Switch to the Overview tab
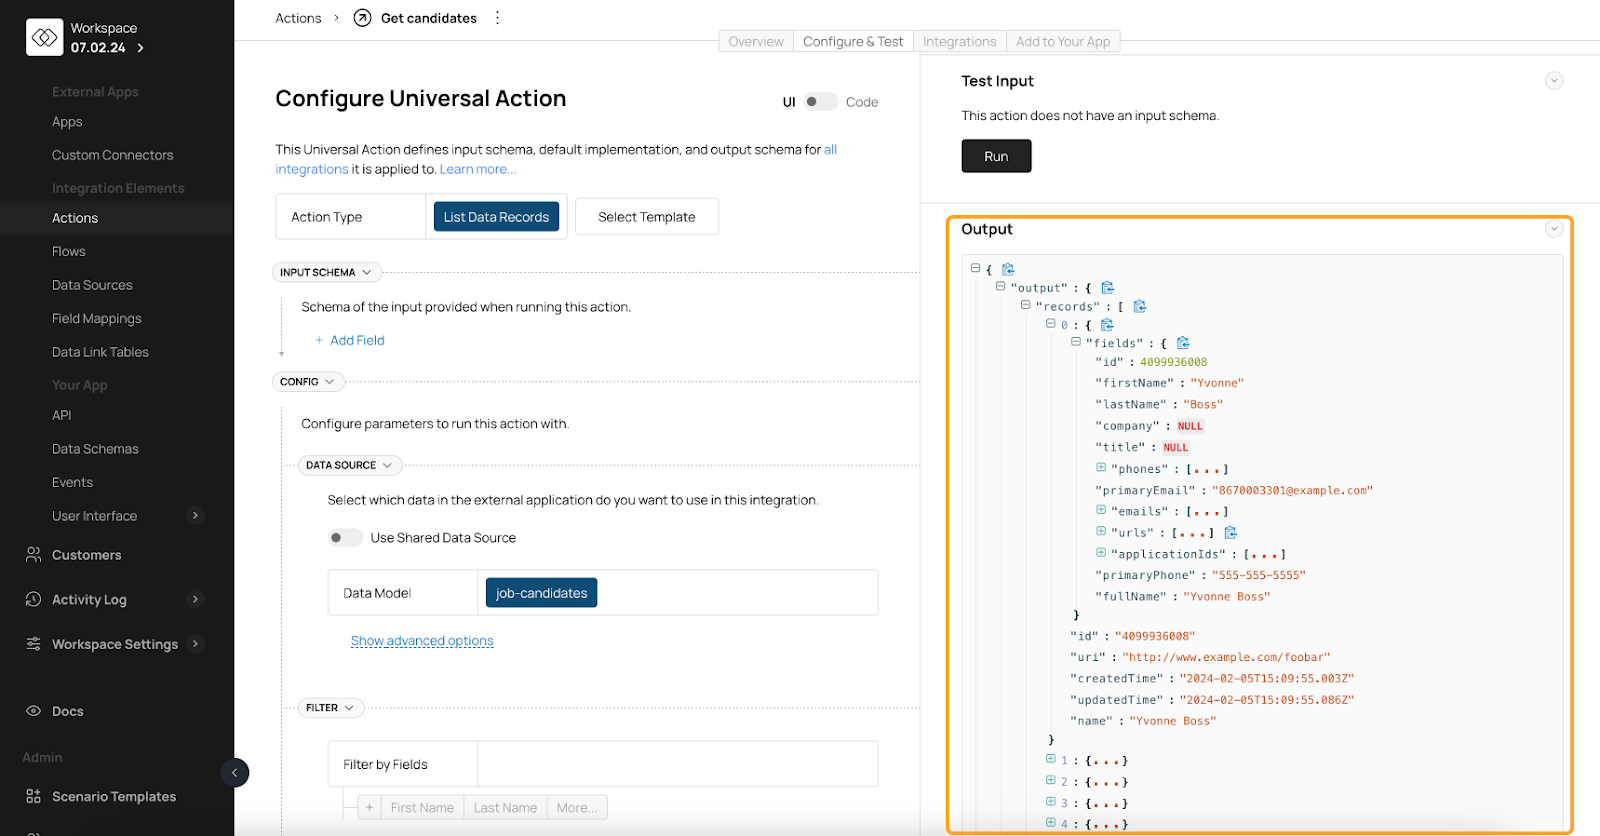 [756, 41]
